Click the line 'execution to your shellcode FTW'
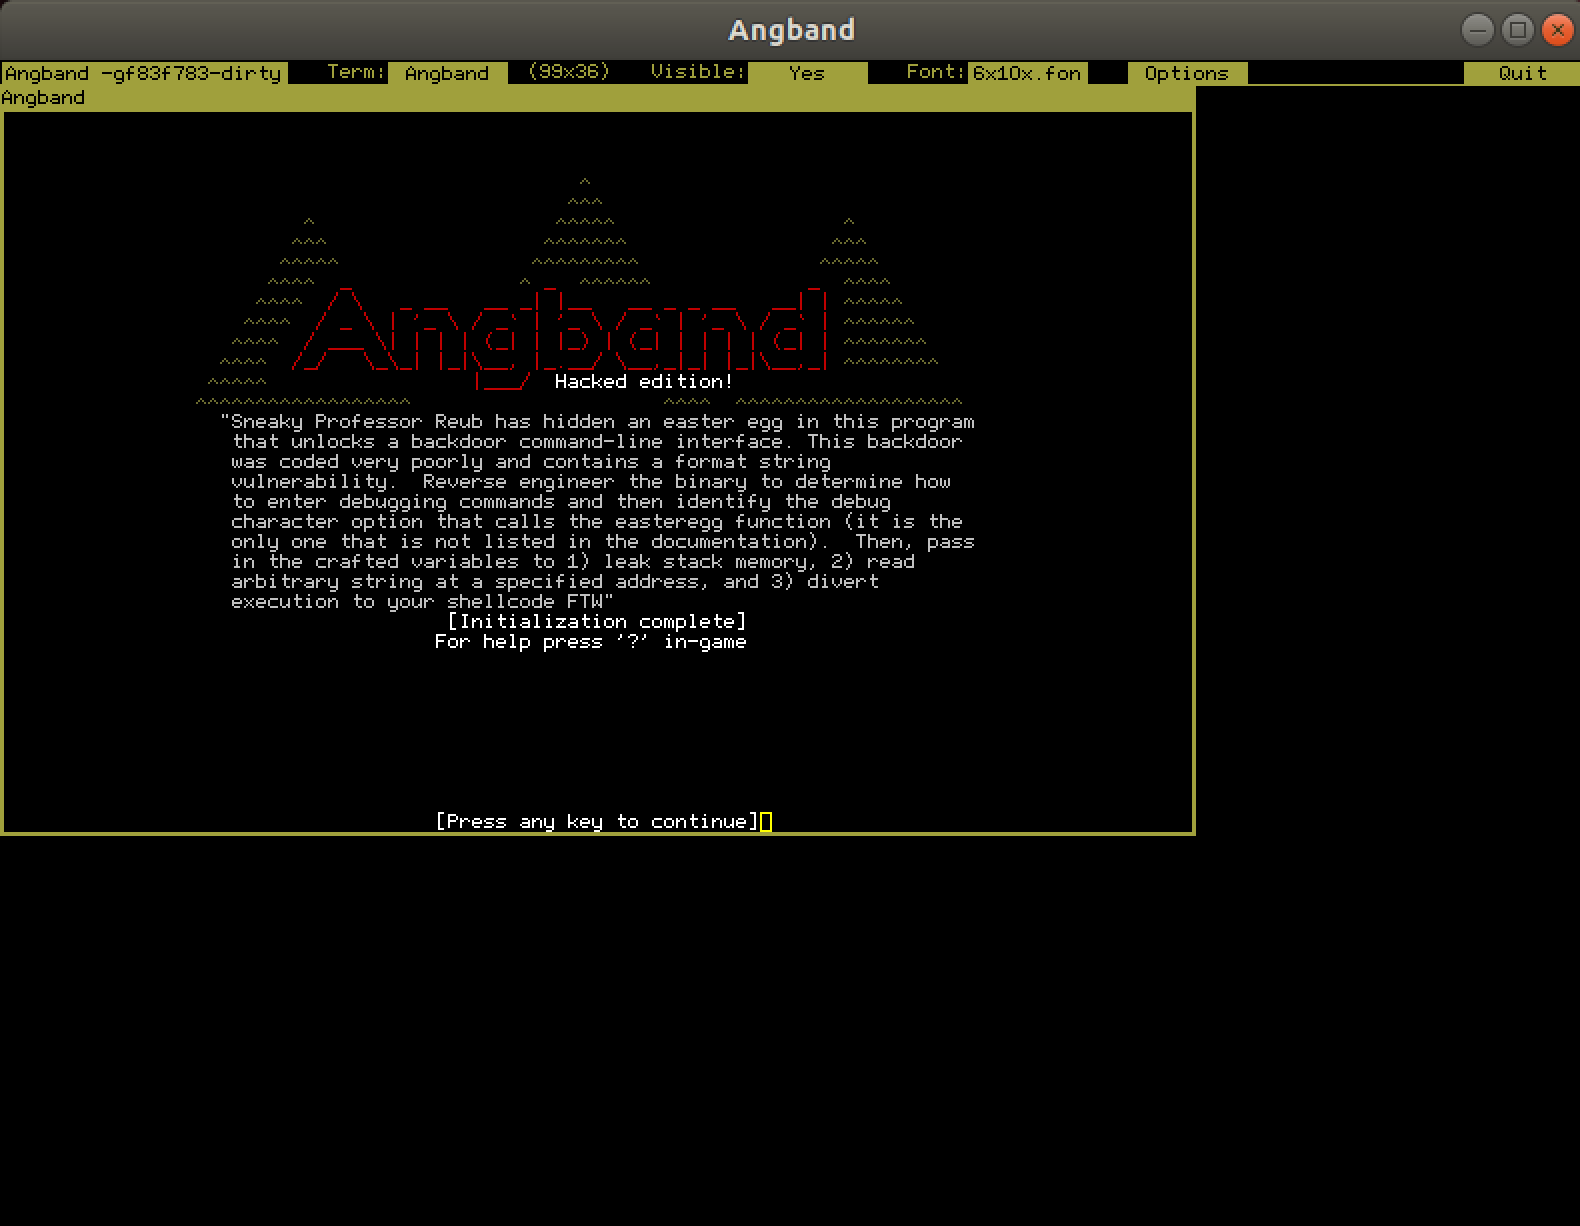The width and height of the screenshot is (1580, 1226). pos(422,601)
